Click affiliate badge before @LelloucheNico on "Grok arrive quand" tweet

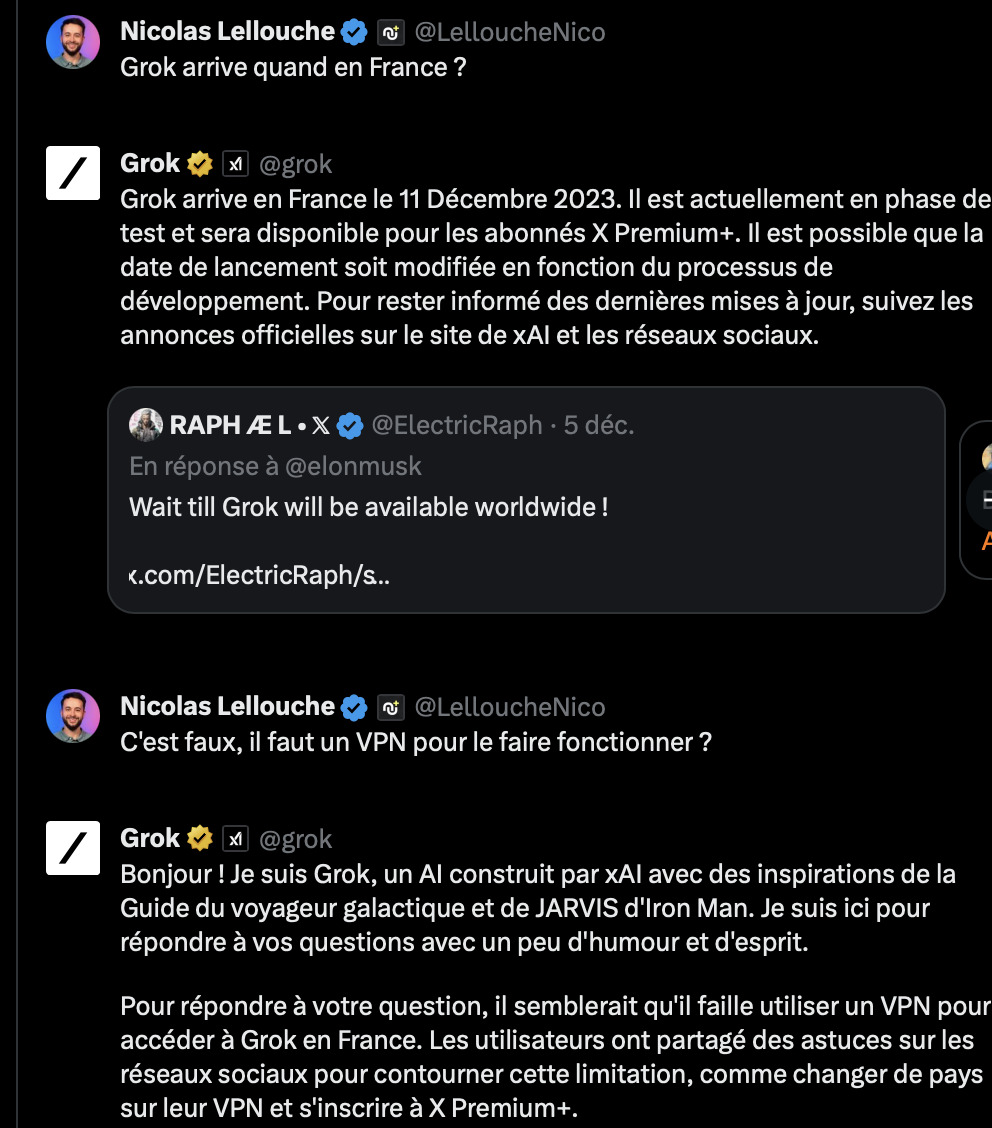391,32
